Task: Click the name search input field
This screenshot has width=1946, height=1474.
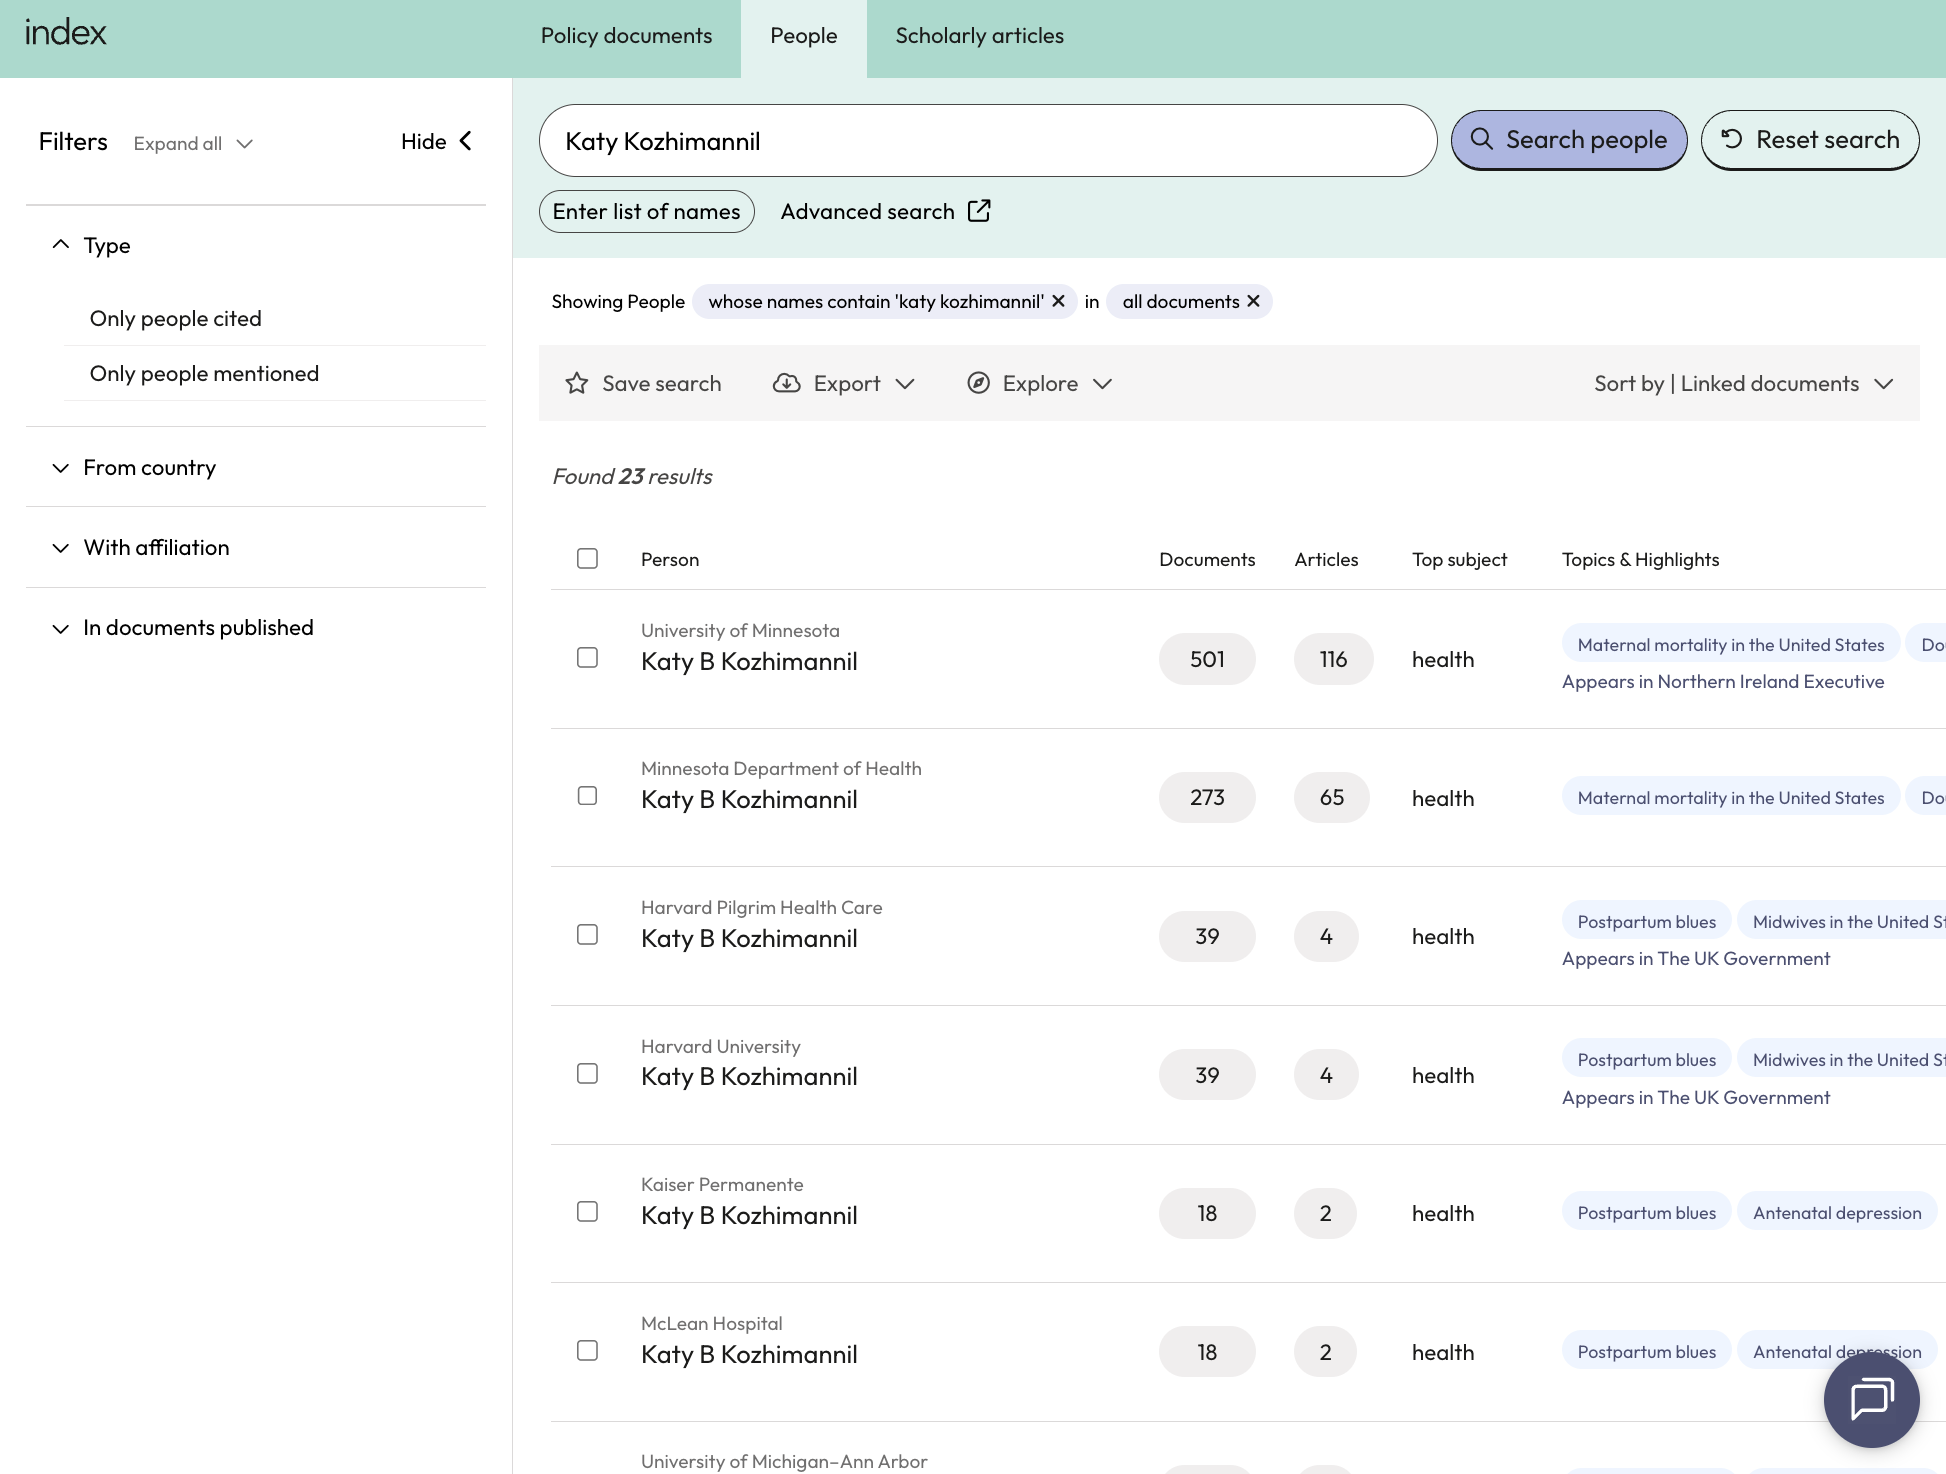Action: (x=988, y=141)
